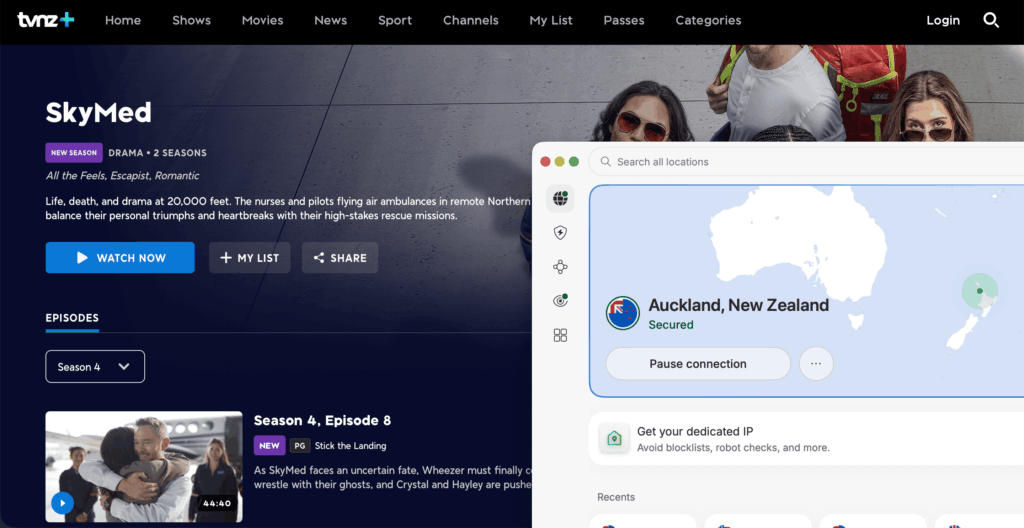This screenshot has width=1024, height=528.
Task: Minimize the VPN window with yellow button
Action: click(560, 161)
